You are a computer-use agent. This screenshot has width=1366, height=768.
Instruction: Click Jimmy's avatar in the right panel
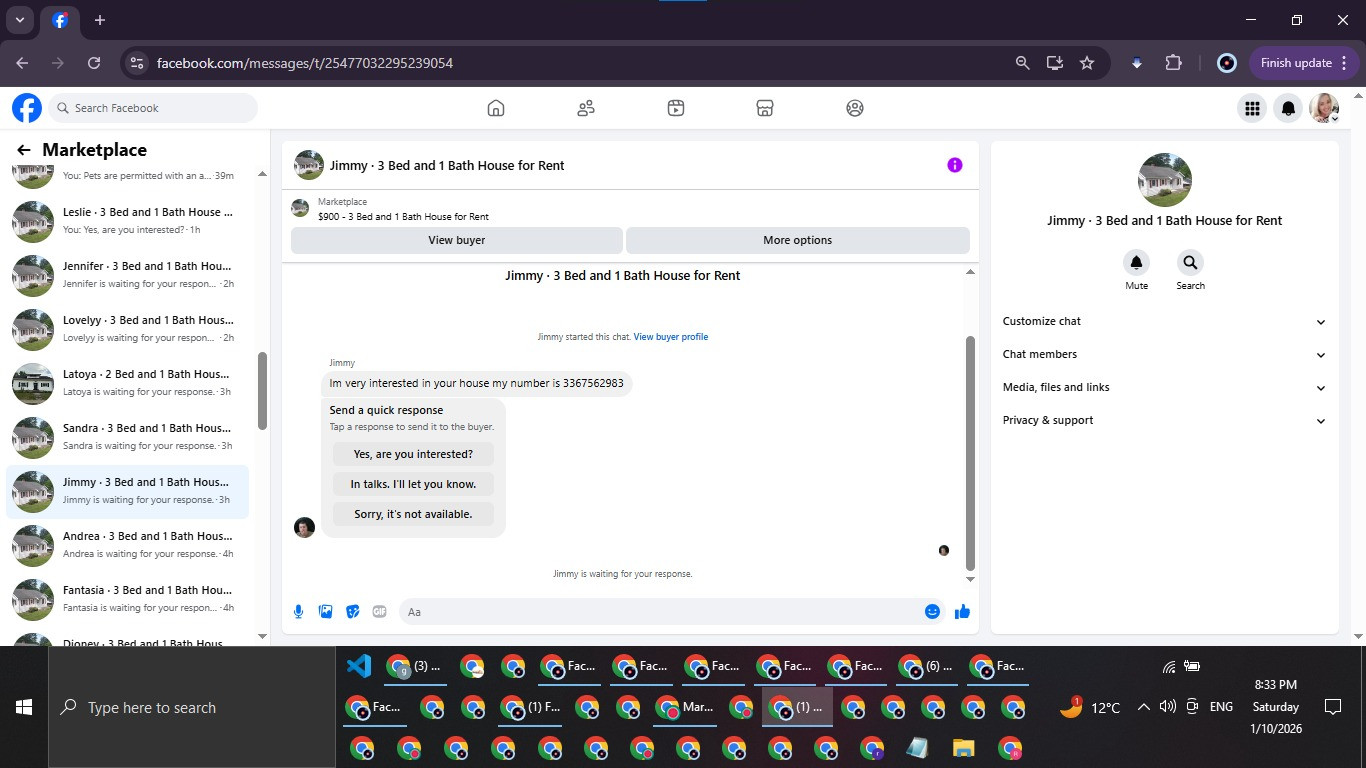click(1165, 180)
